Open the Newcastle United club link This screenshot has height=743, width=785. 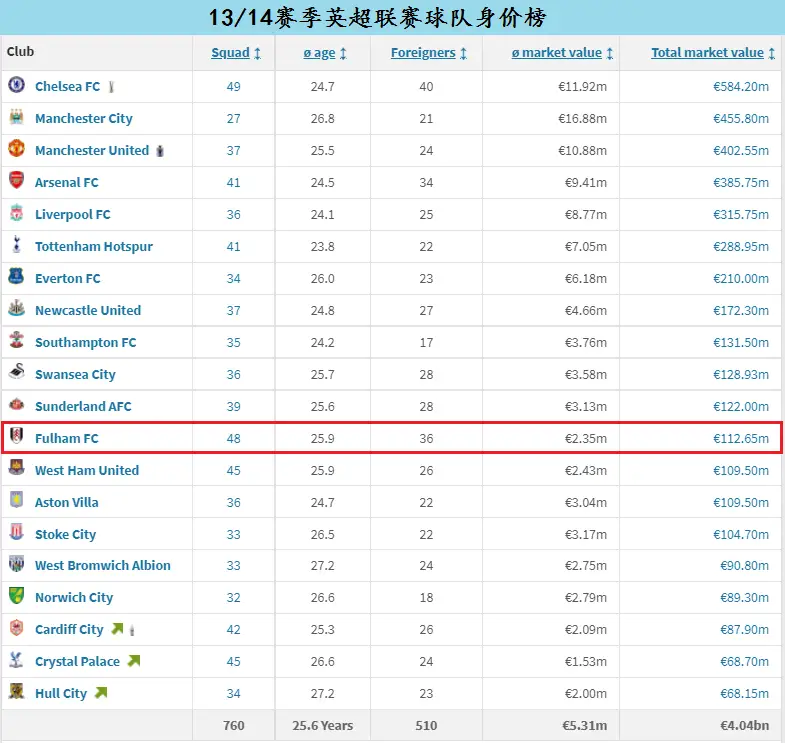[88, 310]
